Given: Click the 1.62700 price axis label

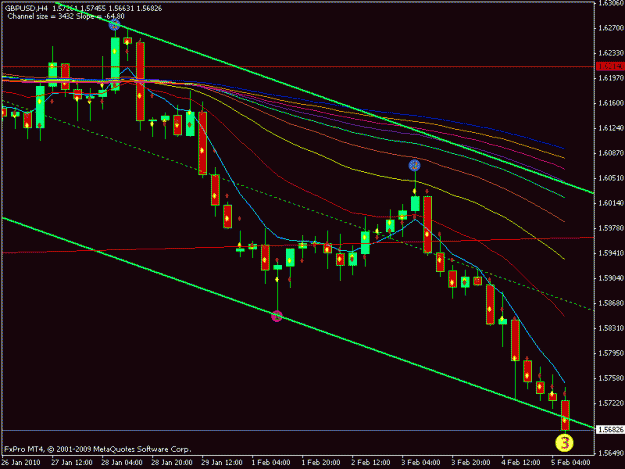Looking at the screenshot, I should click(611, 28).
